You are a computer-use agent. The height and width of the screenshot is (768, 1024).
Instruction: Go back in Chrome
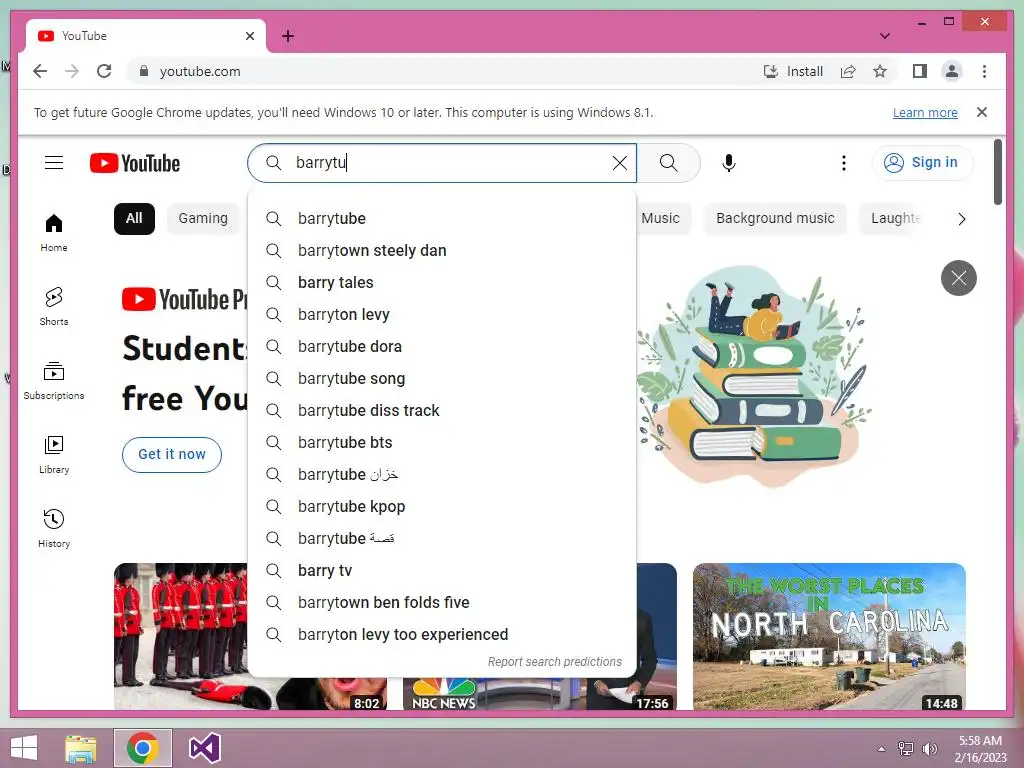point(40,71)
